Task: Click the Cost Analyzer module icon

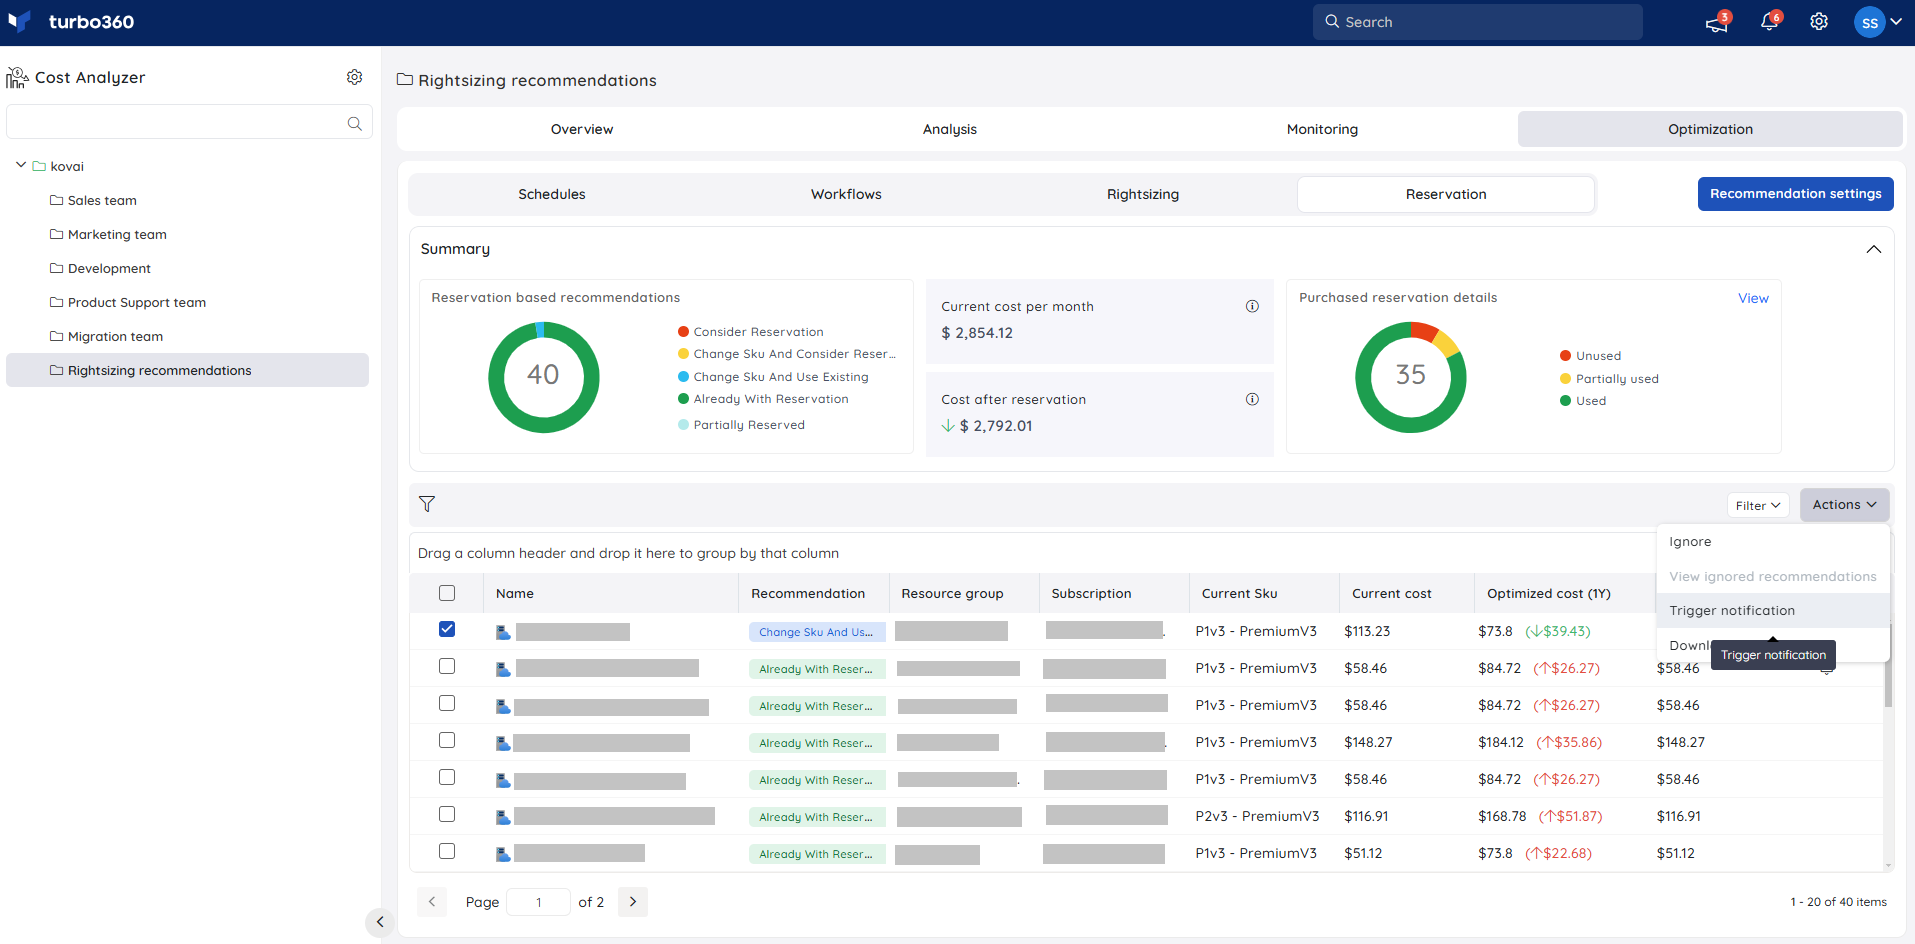Action: click(17, 77)
